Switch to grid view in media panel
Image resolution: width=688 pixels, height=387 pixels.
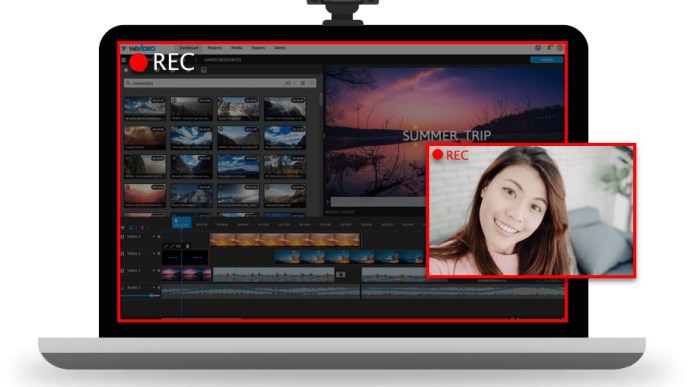(x=303, y=83)
